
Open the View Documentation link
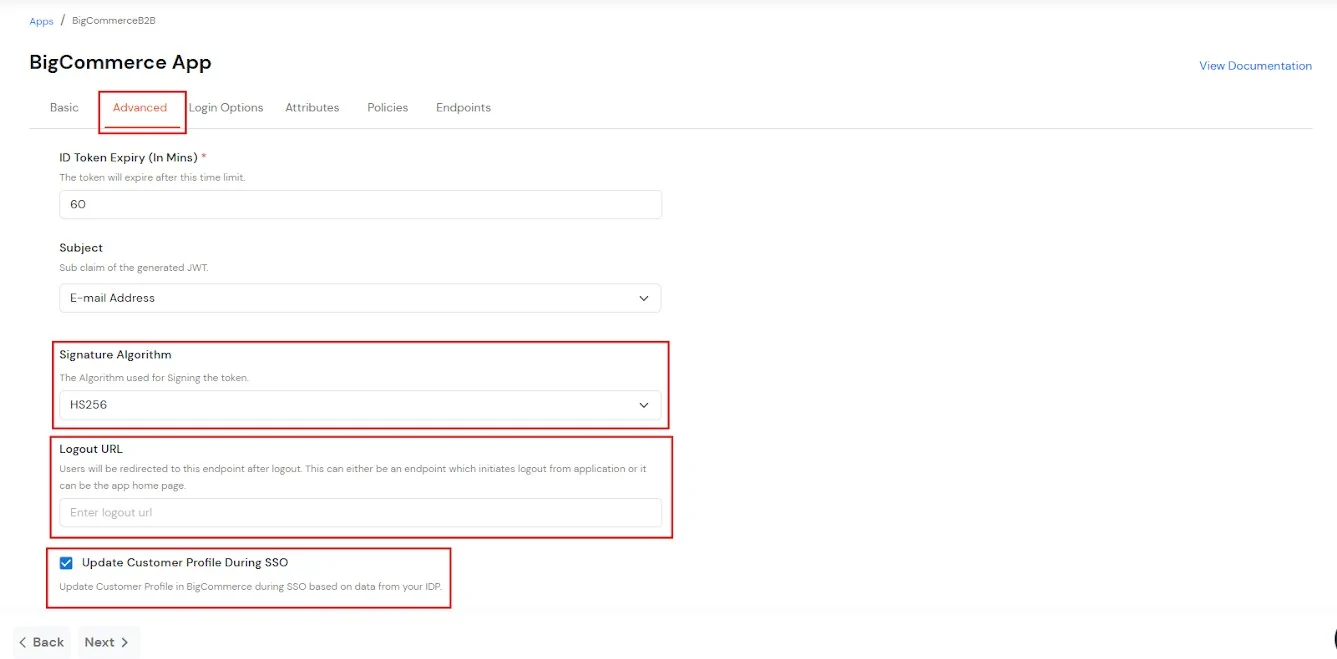(x=1255, y=66)
